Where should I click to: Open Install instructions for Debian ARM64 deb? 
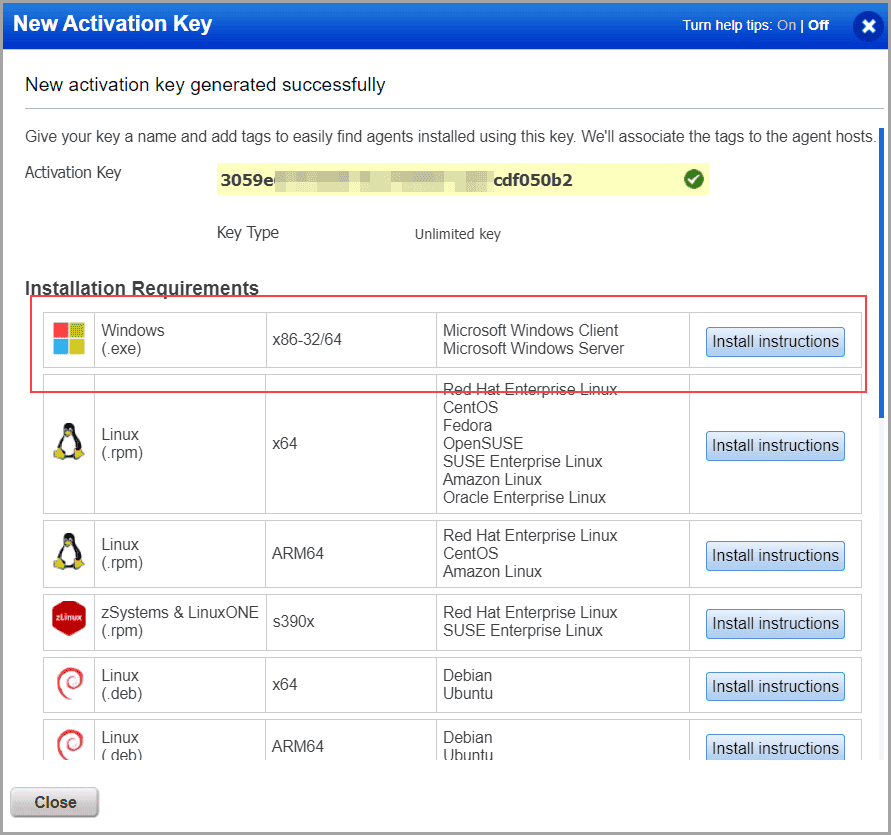pyautogui.click(x=775, y=747)
